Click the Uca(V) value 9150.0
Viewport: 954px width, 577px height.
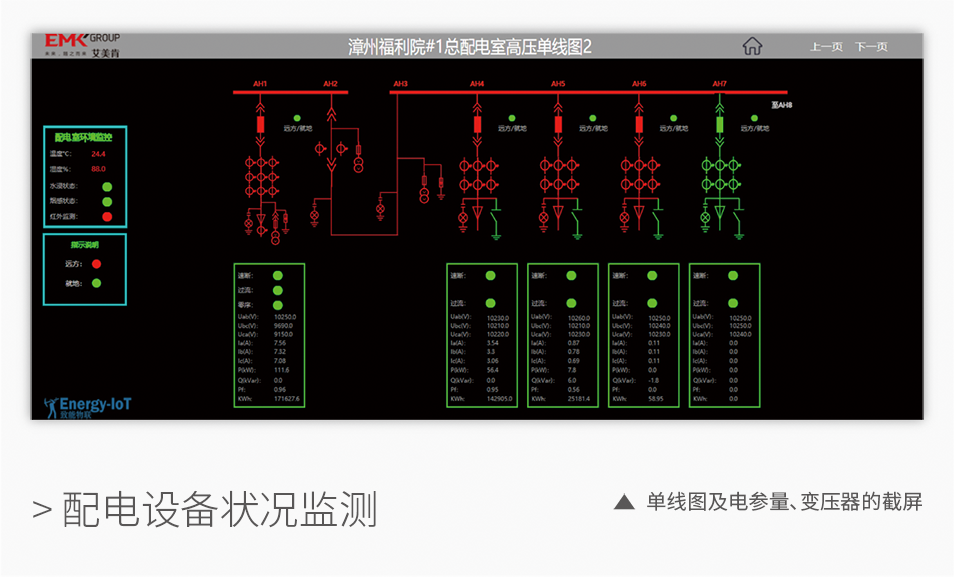coord(284,334)
